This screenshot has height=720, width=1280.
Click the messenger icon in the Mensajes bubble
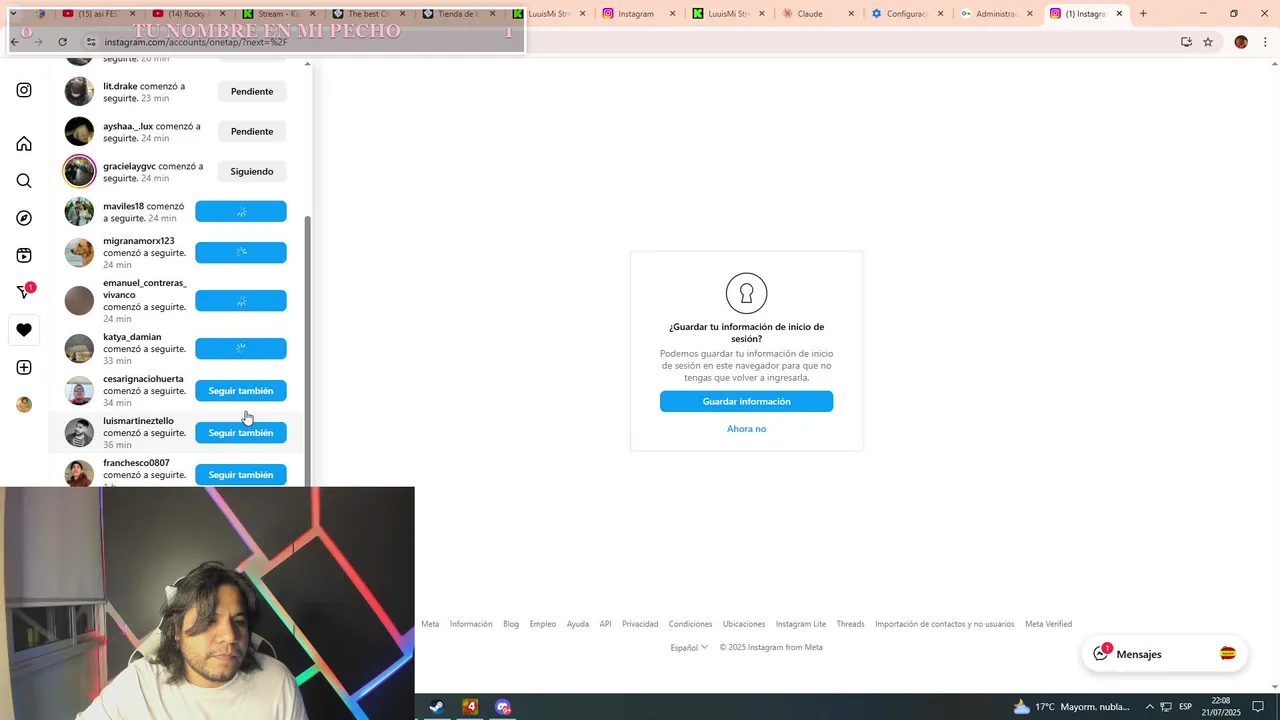tap(1102, 653)
